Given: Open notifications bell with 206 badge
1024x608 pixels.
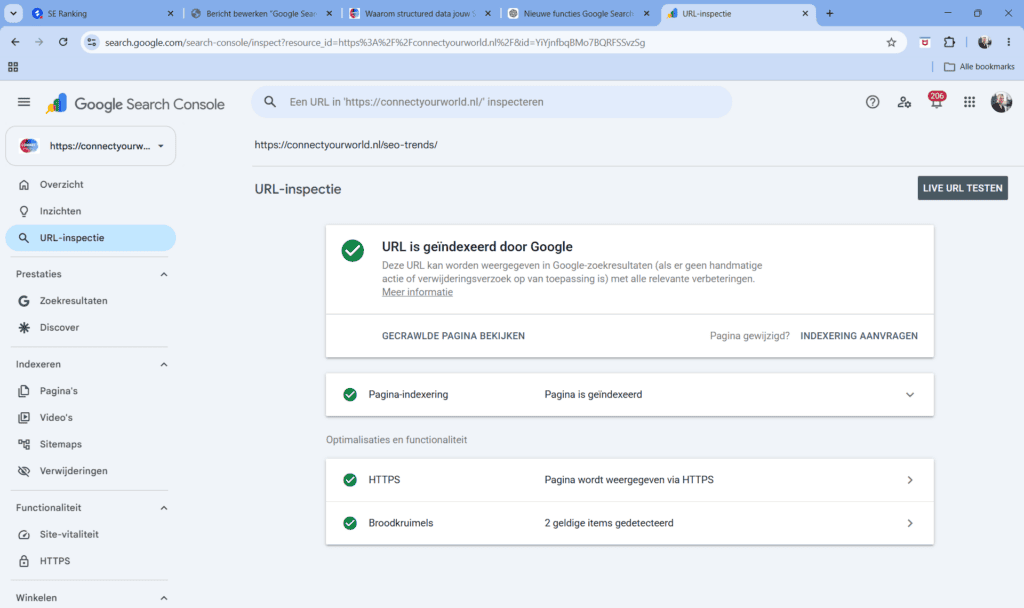Looking at the screenshot, I should pyautogui.click(x=936, y=101).
